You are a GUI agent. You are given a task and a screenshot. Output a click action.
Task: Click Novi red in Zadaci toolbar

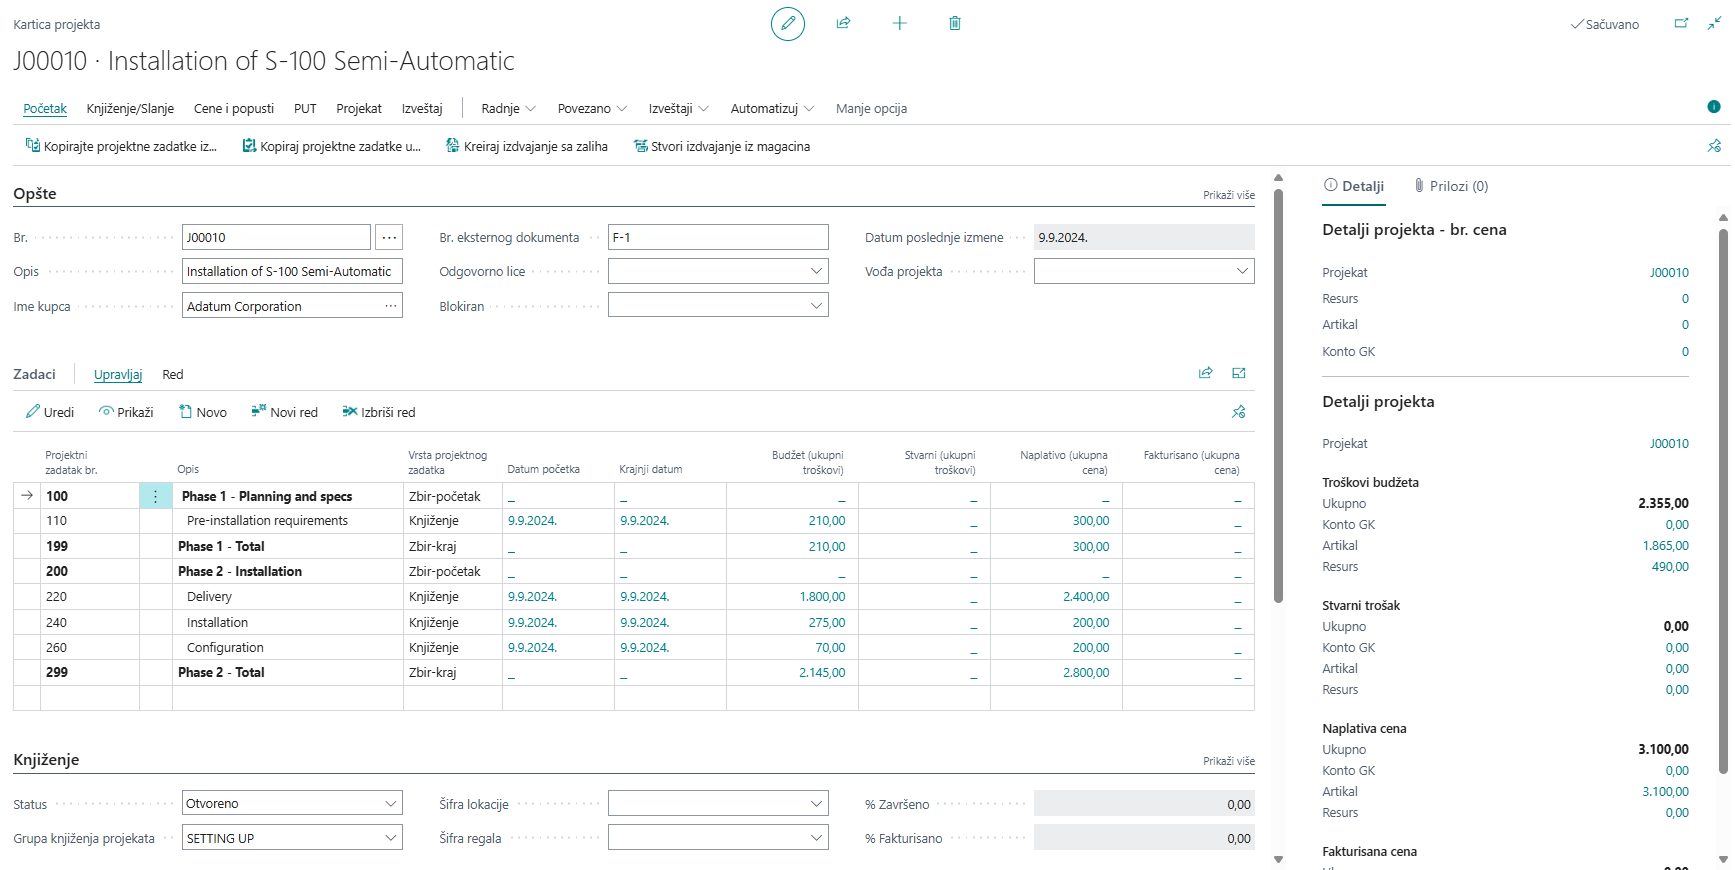(x=284, y=412)
